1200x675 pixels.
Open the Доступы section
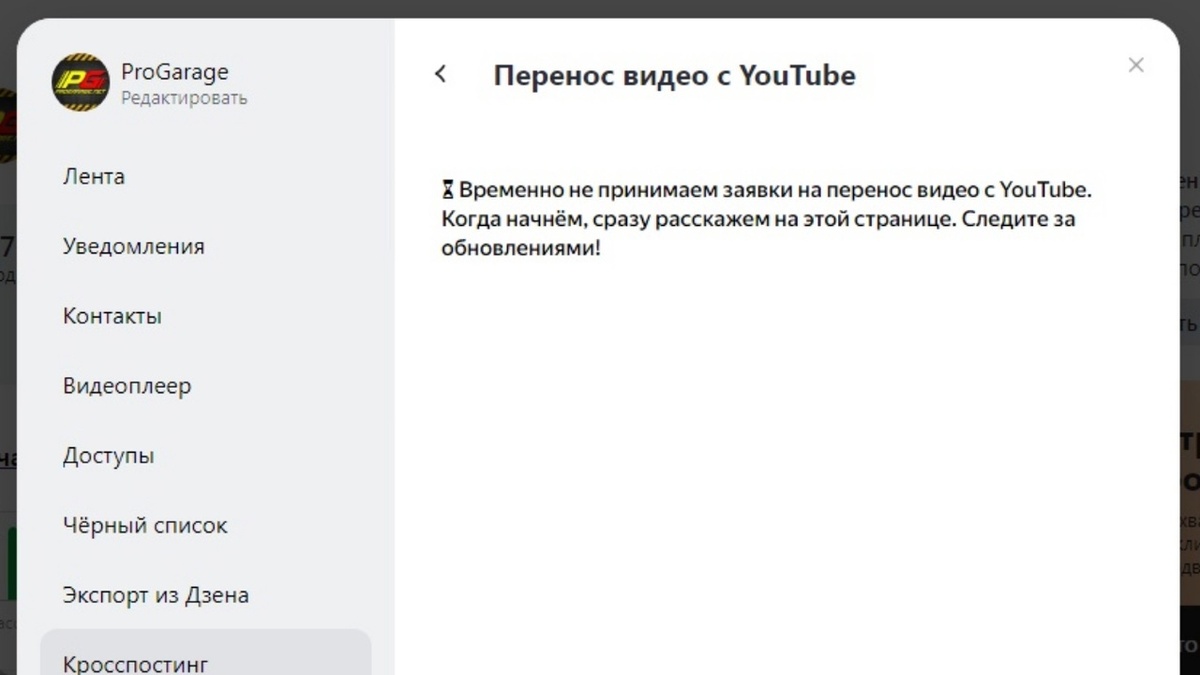pyautogui.click(x=108, y=456)
